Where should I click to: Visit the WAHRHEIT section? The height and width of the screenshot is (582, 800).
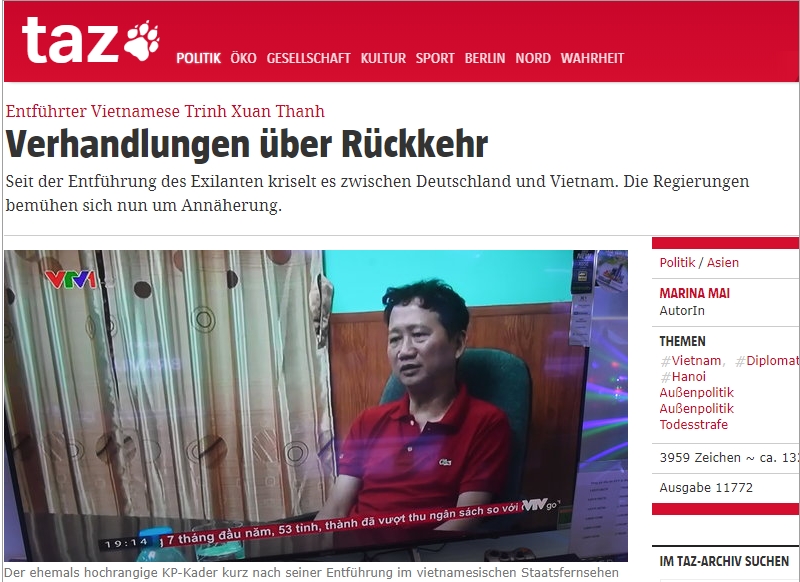click(x=592, y=58)
